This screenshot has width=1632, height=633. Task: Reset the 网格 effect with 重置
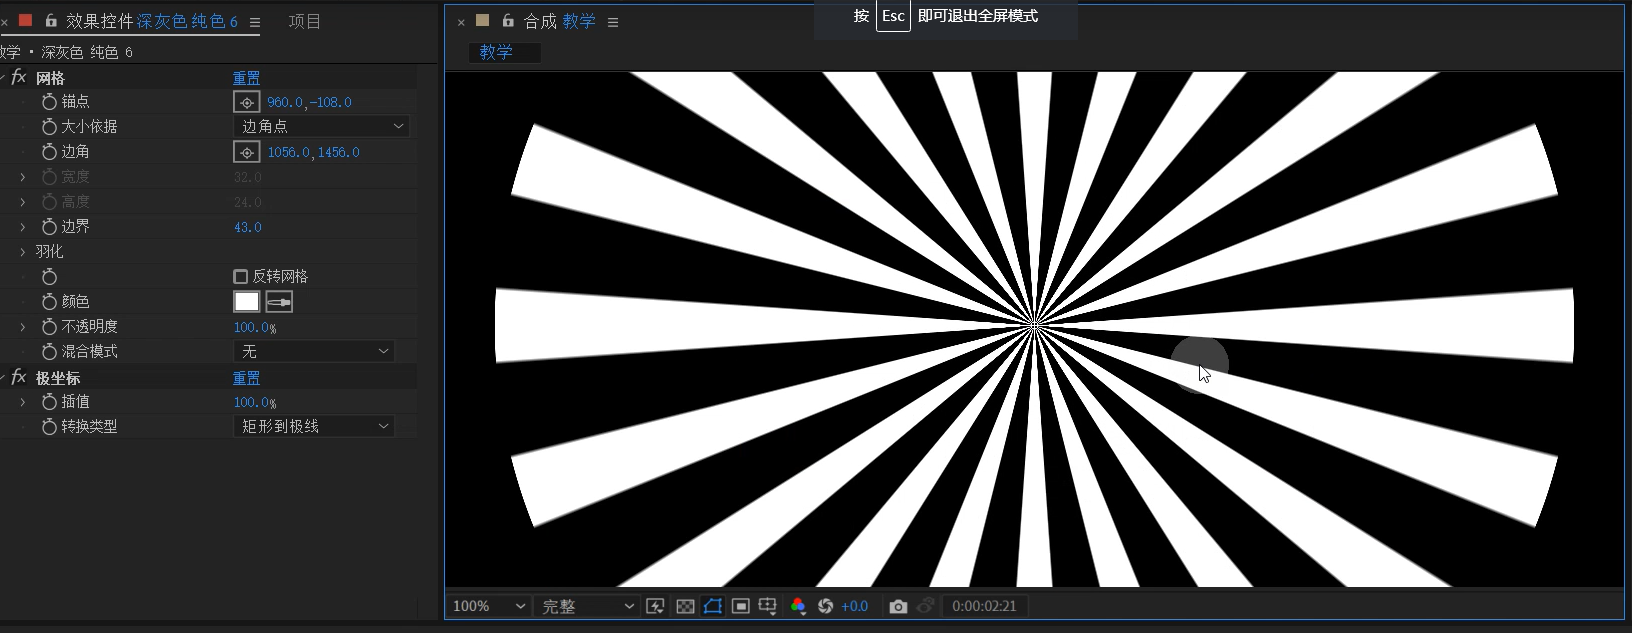[x=246, y=78]
